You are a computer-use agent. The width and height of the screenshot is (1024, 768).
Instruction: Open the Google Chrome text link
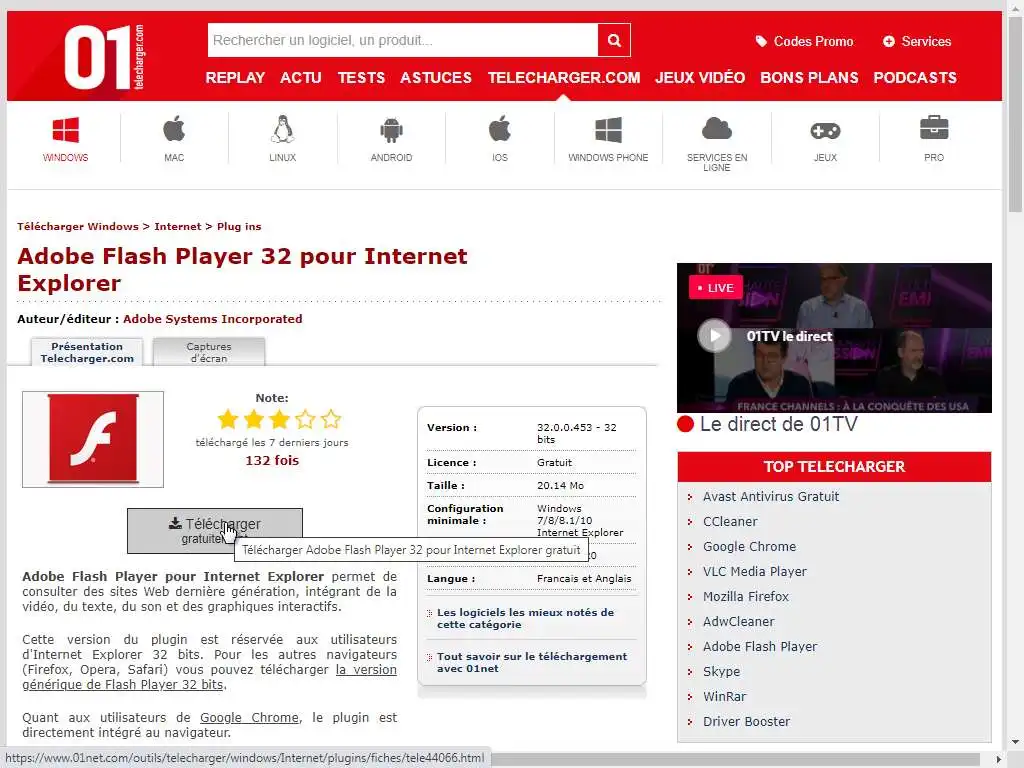pyautogui.click(x=249, y=717)
